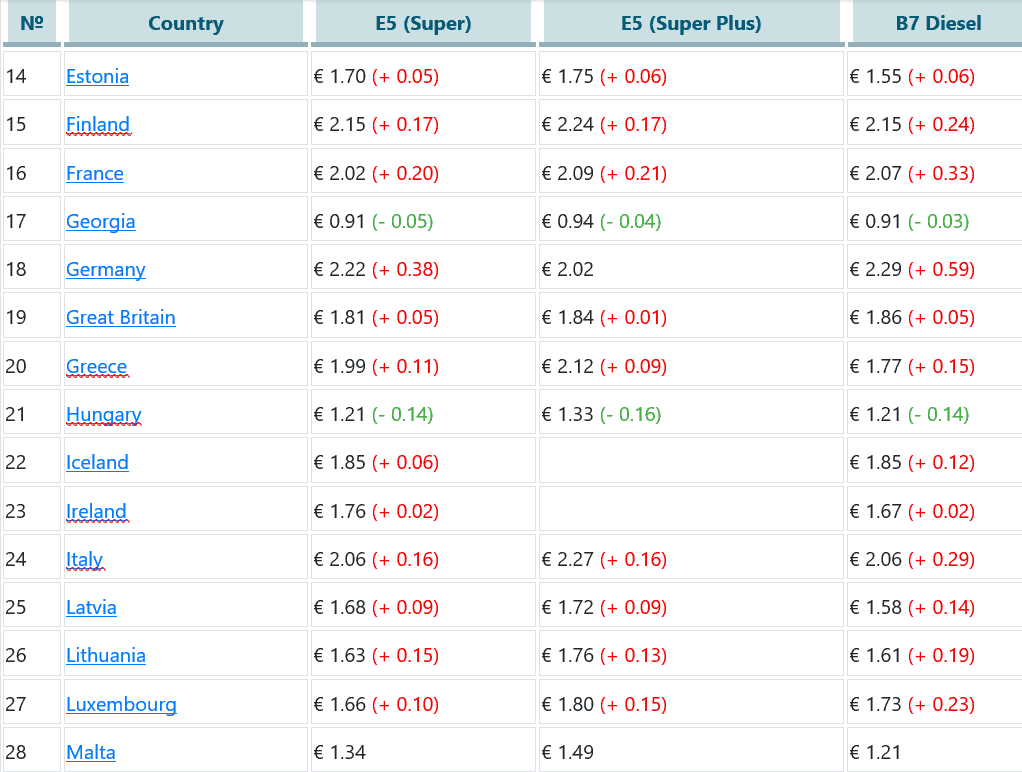Image resolution: width=1022 pixels, height=772 pixels.
Task: Go to the Iceland link
Action: point(97,462)
